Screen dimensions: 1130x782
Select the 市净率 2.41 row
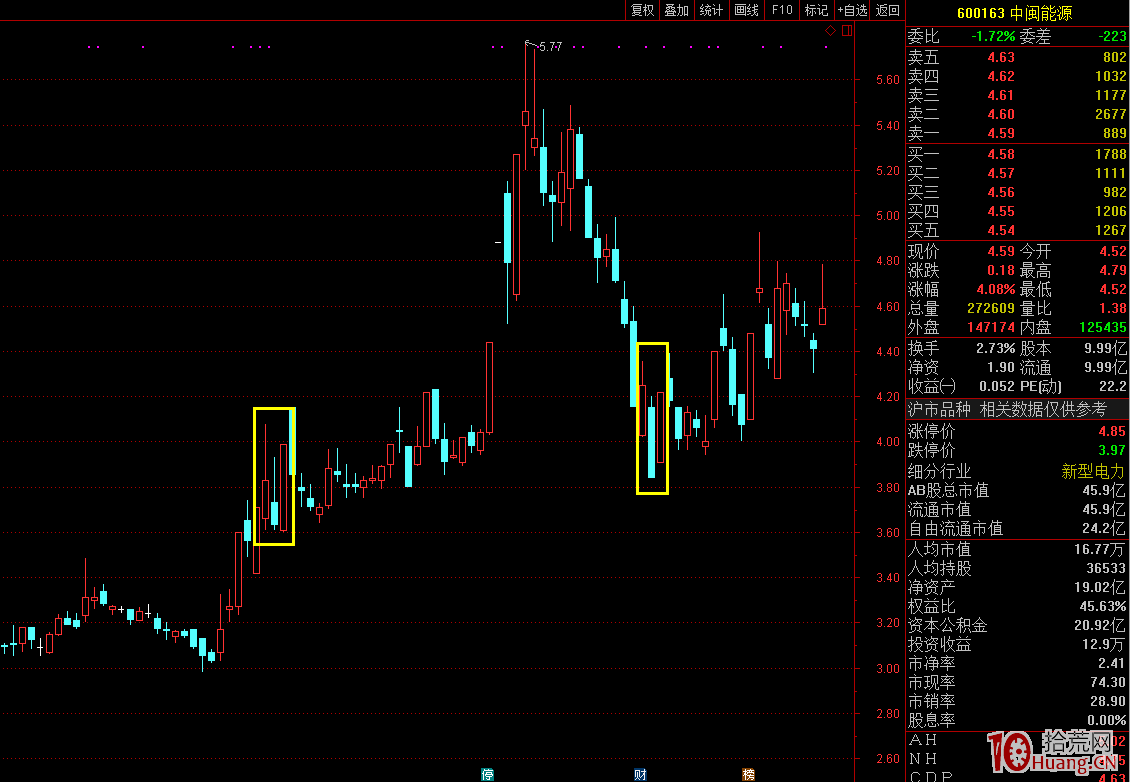(1017, 663)
